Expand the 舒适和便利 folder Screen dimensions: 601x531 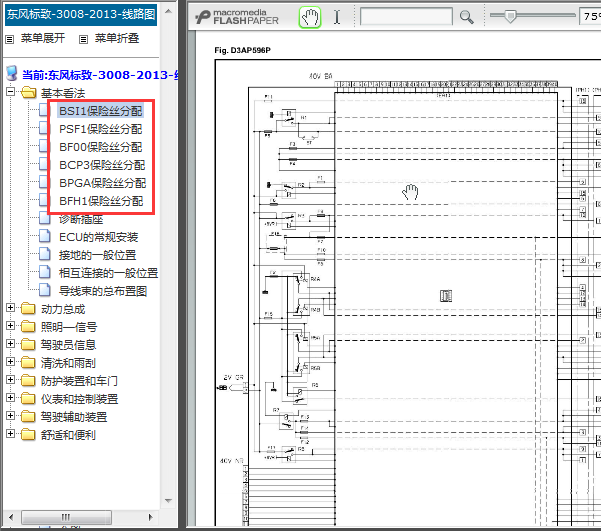[10, 434]
